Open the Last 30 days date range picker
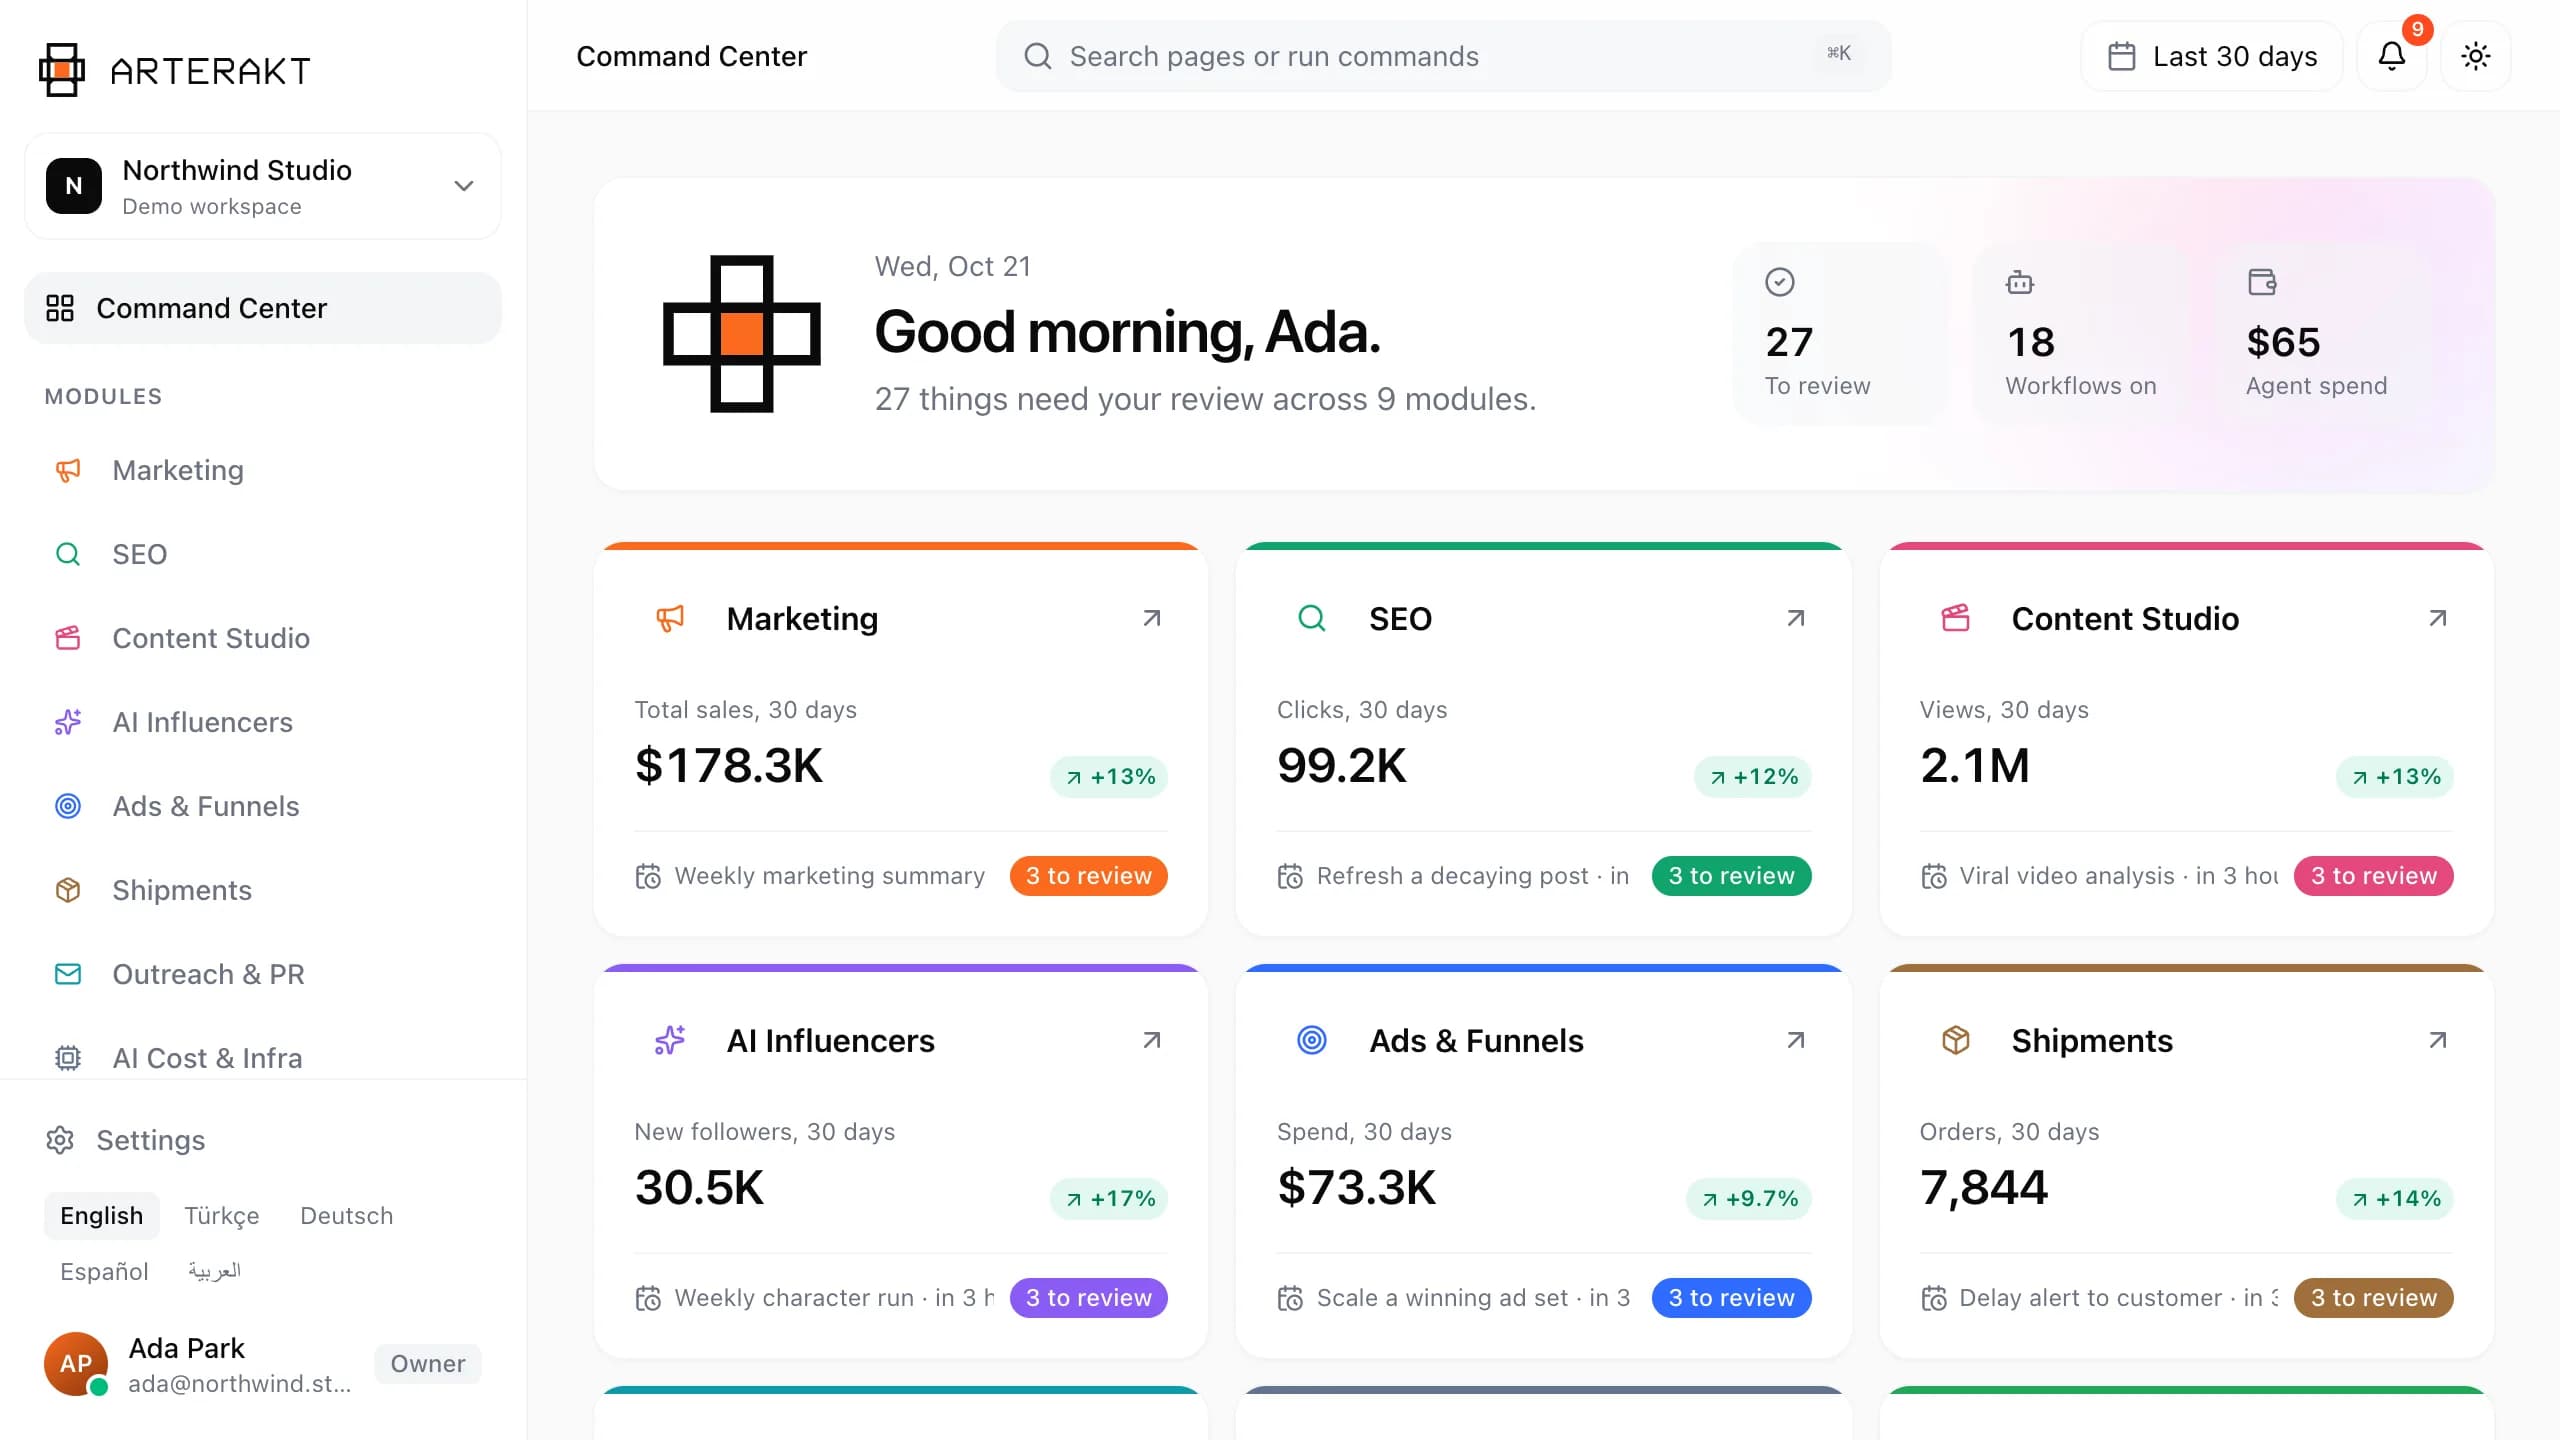The width and height of the screenshot is (2560, 1440). point(2212,56)
